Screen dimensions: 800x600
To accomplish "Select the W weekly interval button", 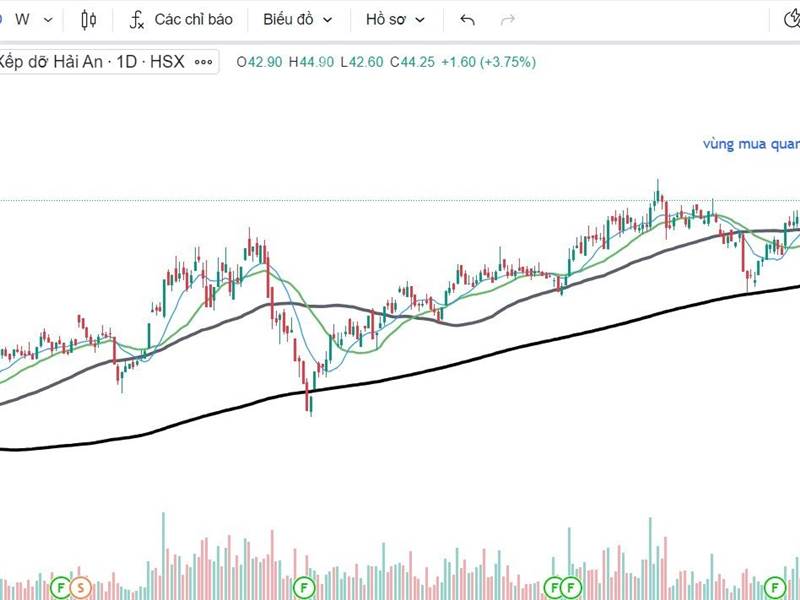I will click(22, 19).
